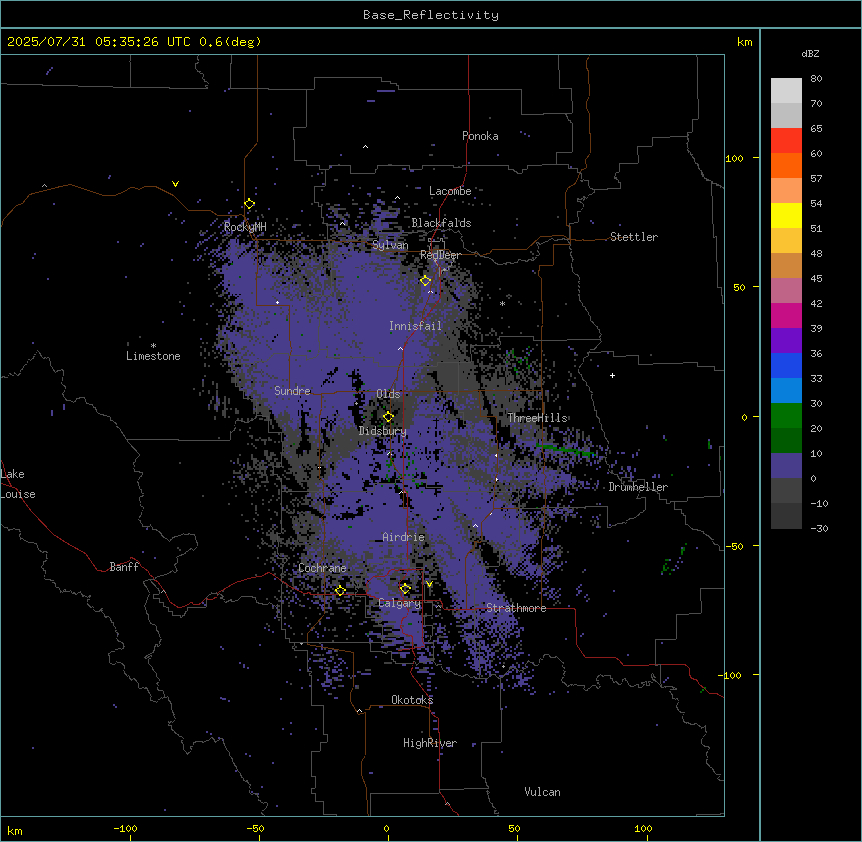
Task: Click the Banff label
Action: (124, 567)
